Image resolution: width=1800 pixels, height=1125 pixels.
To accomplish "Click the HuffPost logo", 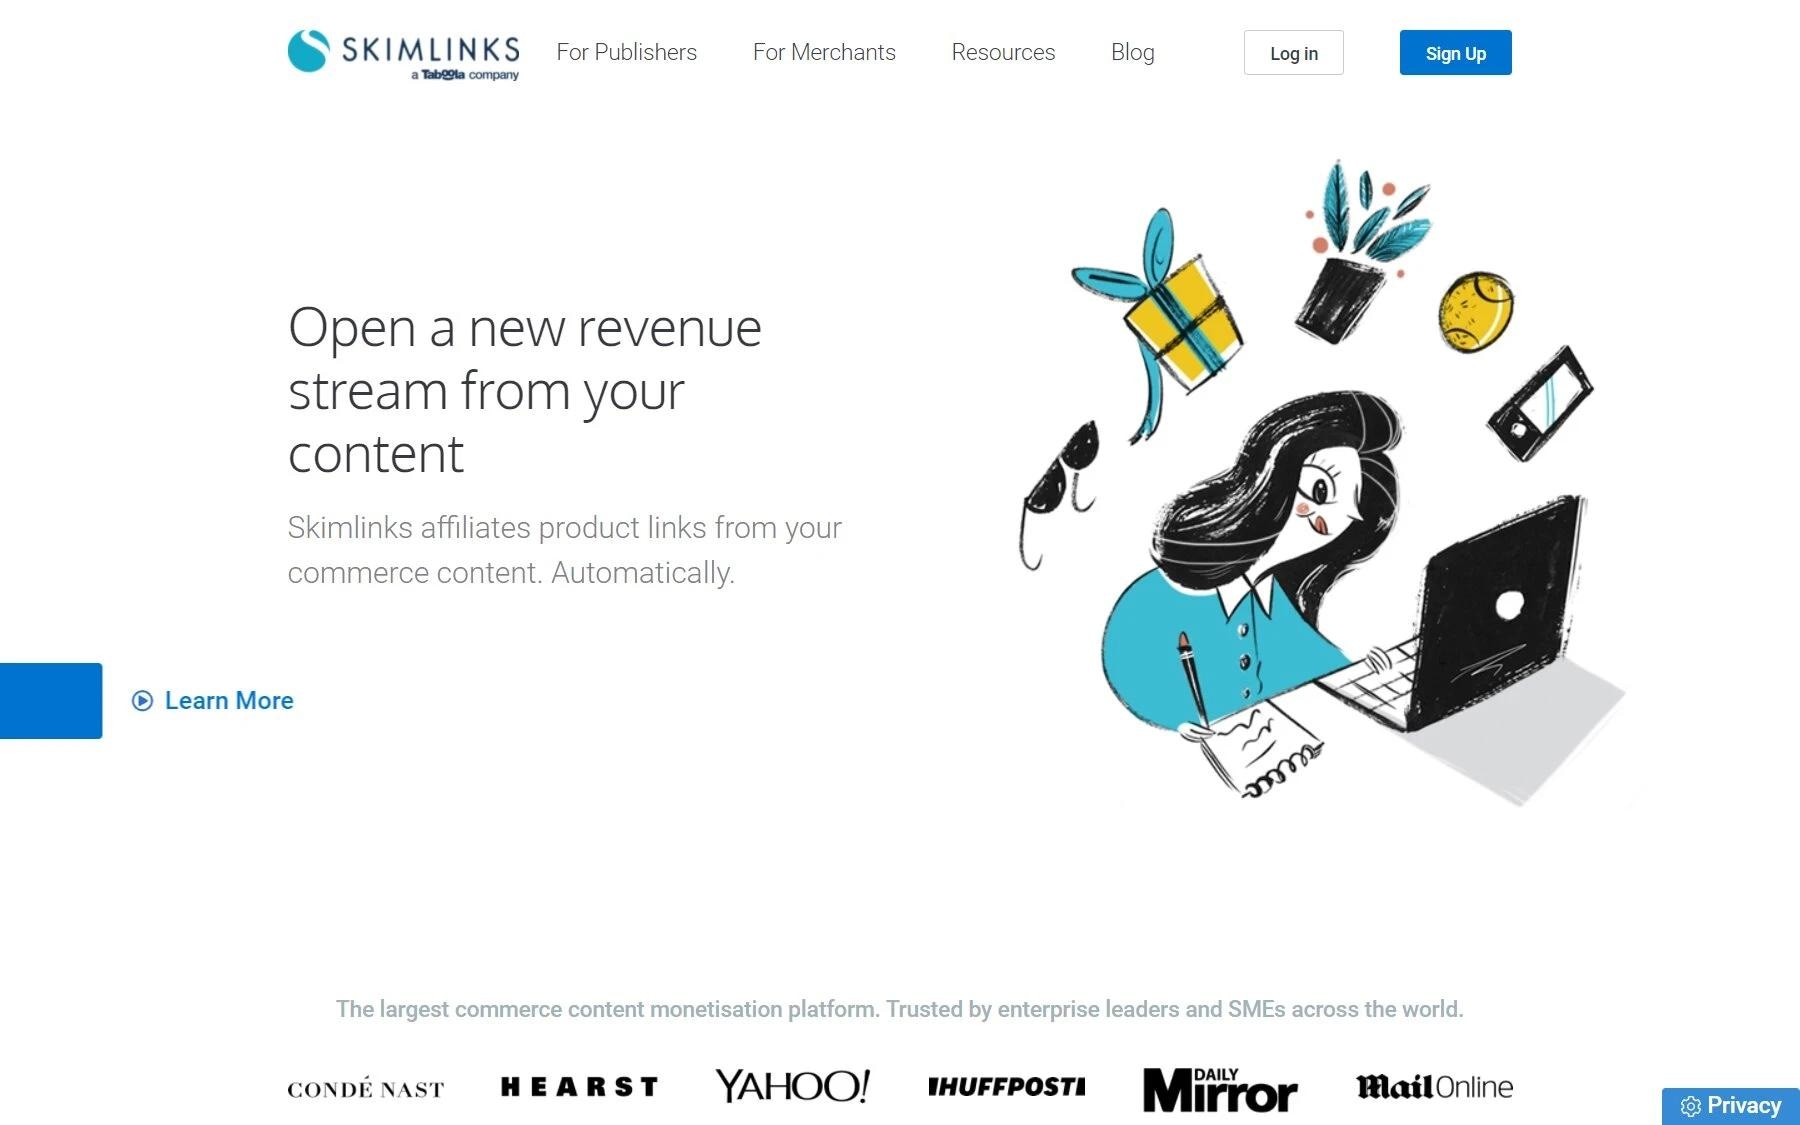I will click(1007, 1087).
